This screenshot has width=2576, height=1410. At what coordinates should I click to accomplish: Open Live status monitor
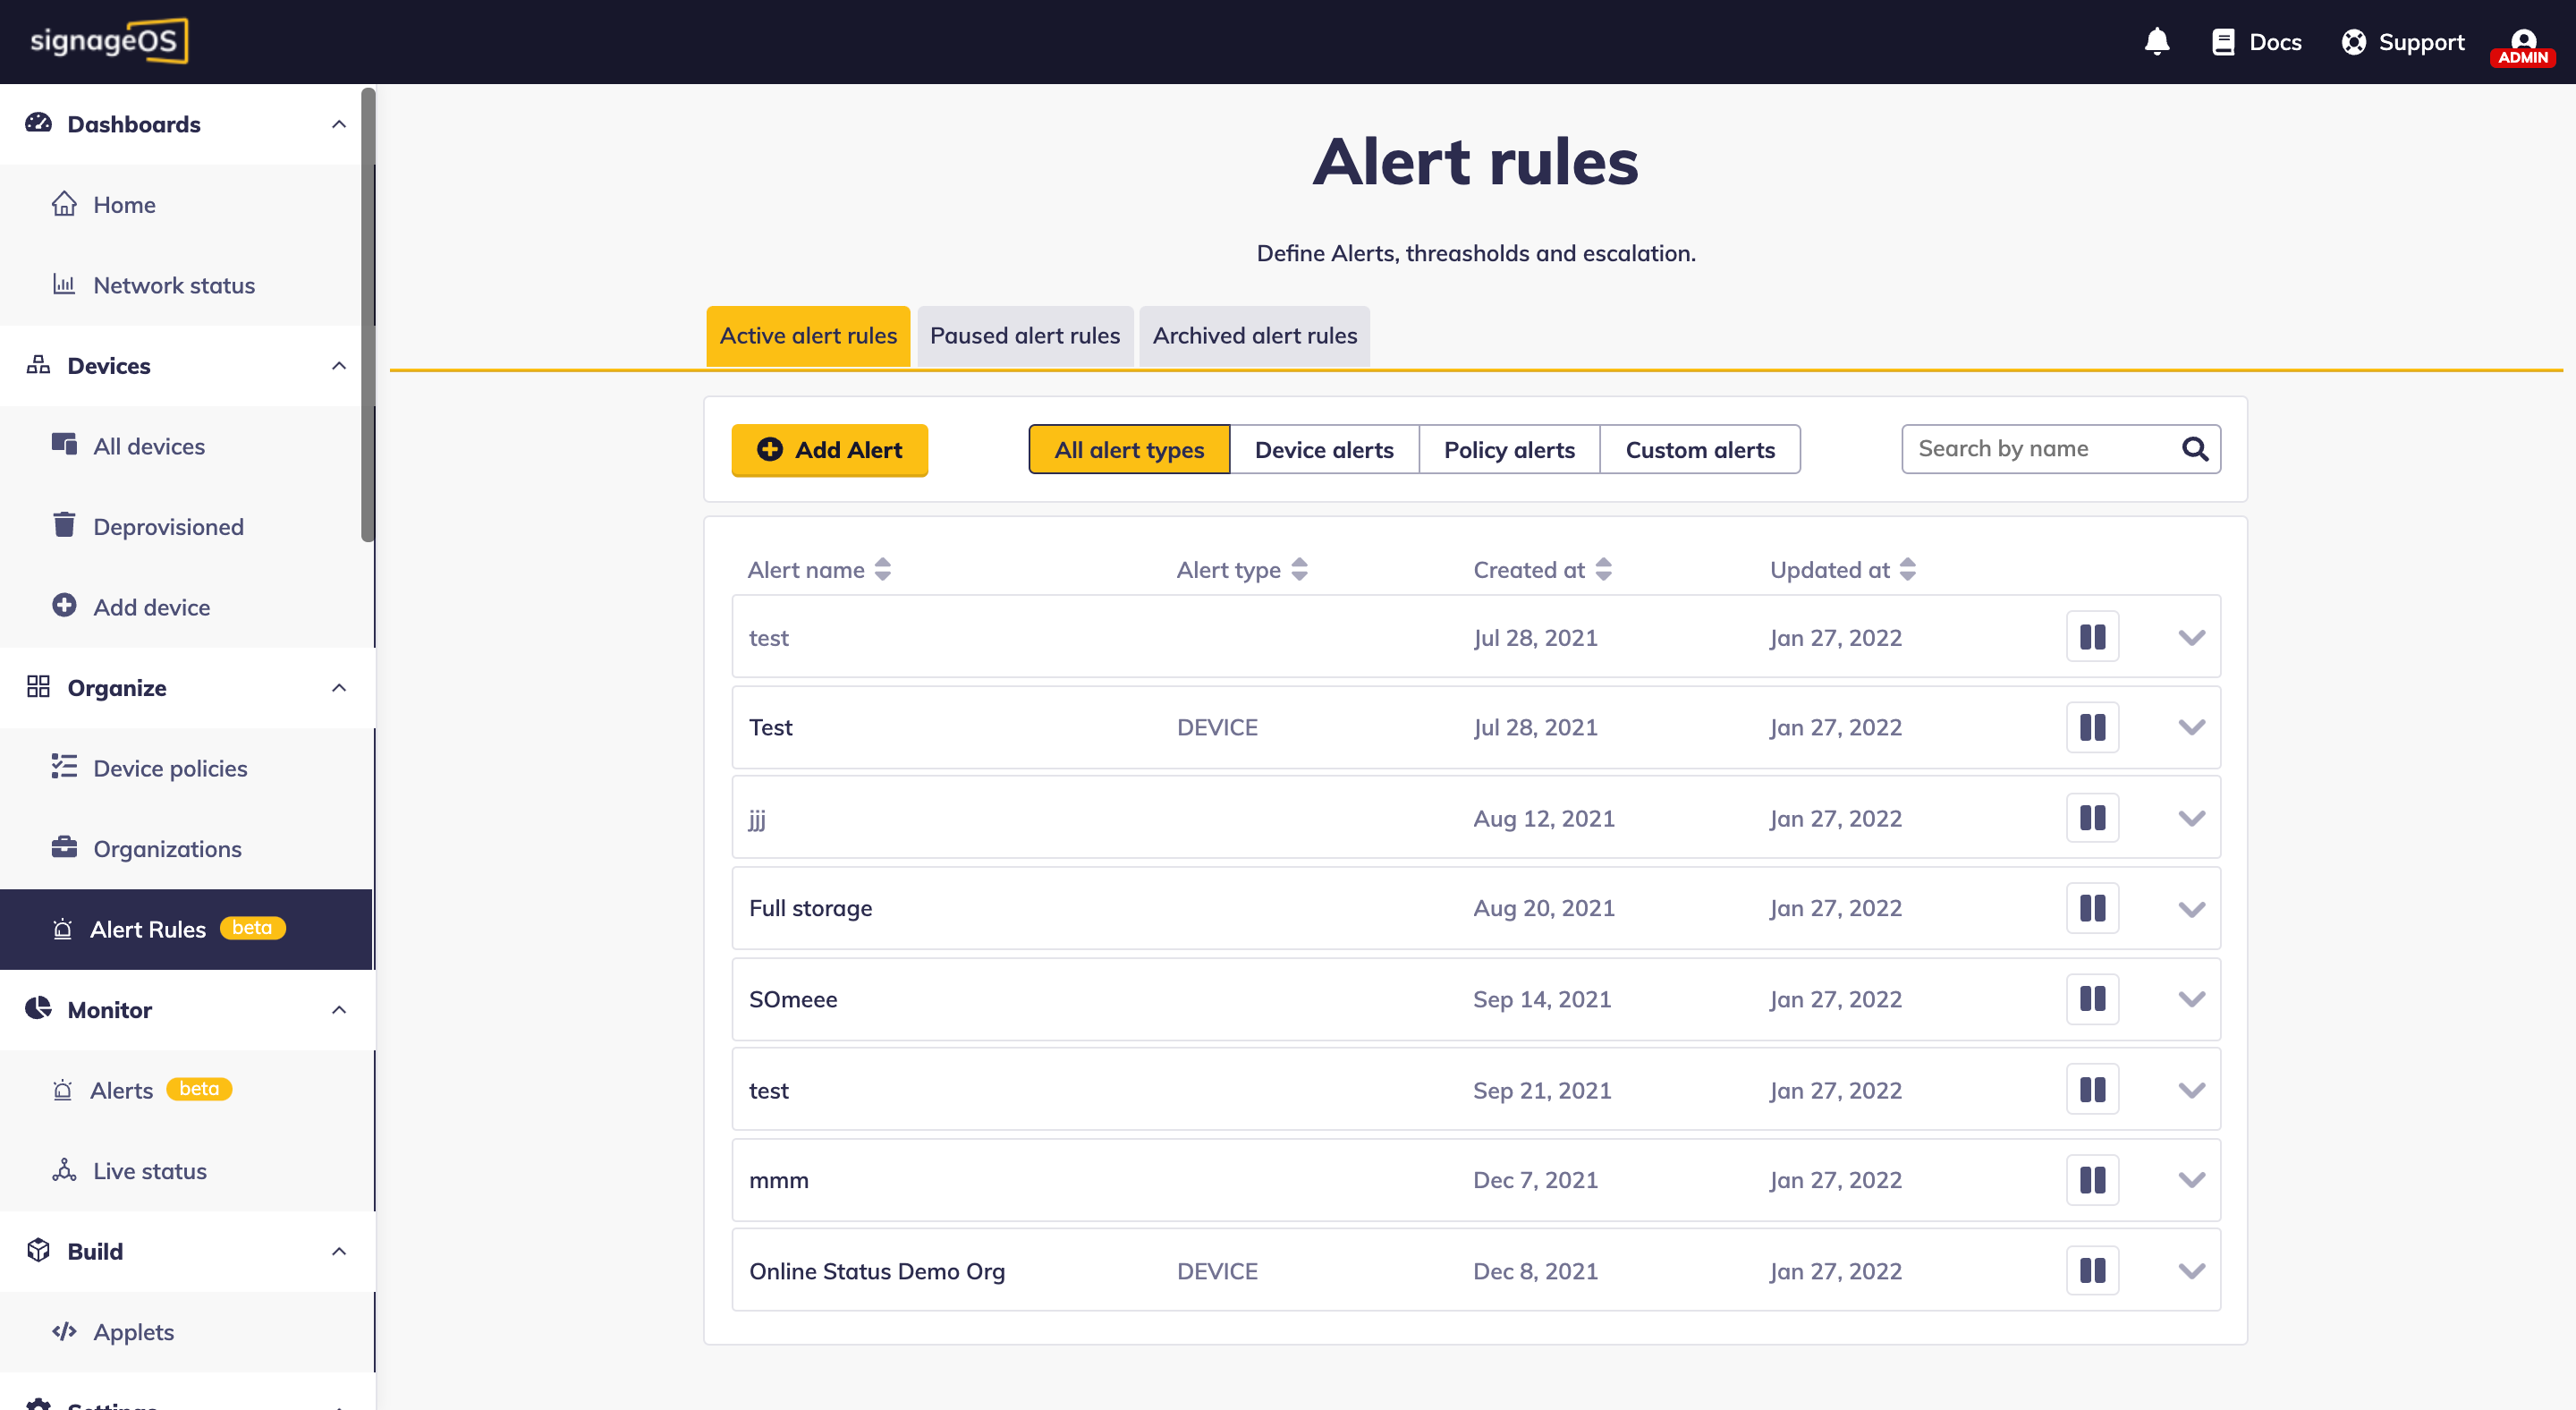(x=150, y=1171)
